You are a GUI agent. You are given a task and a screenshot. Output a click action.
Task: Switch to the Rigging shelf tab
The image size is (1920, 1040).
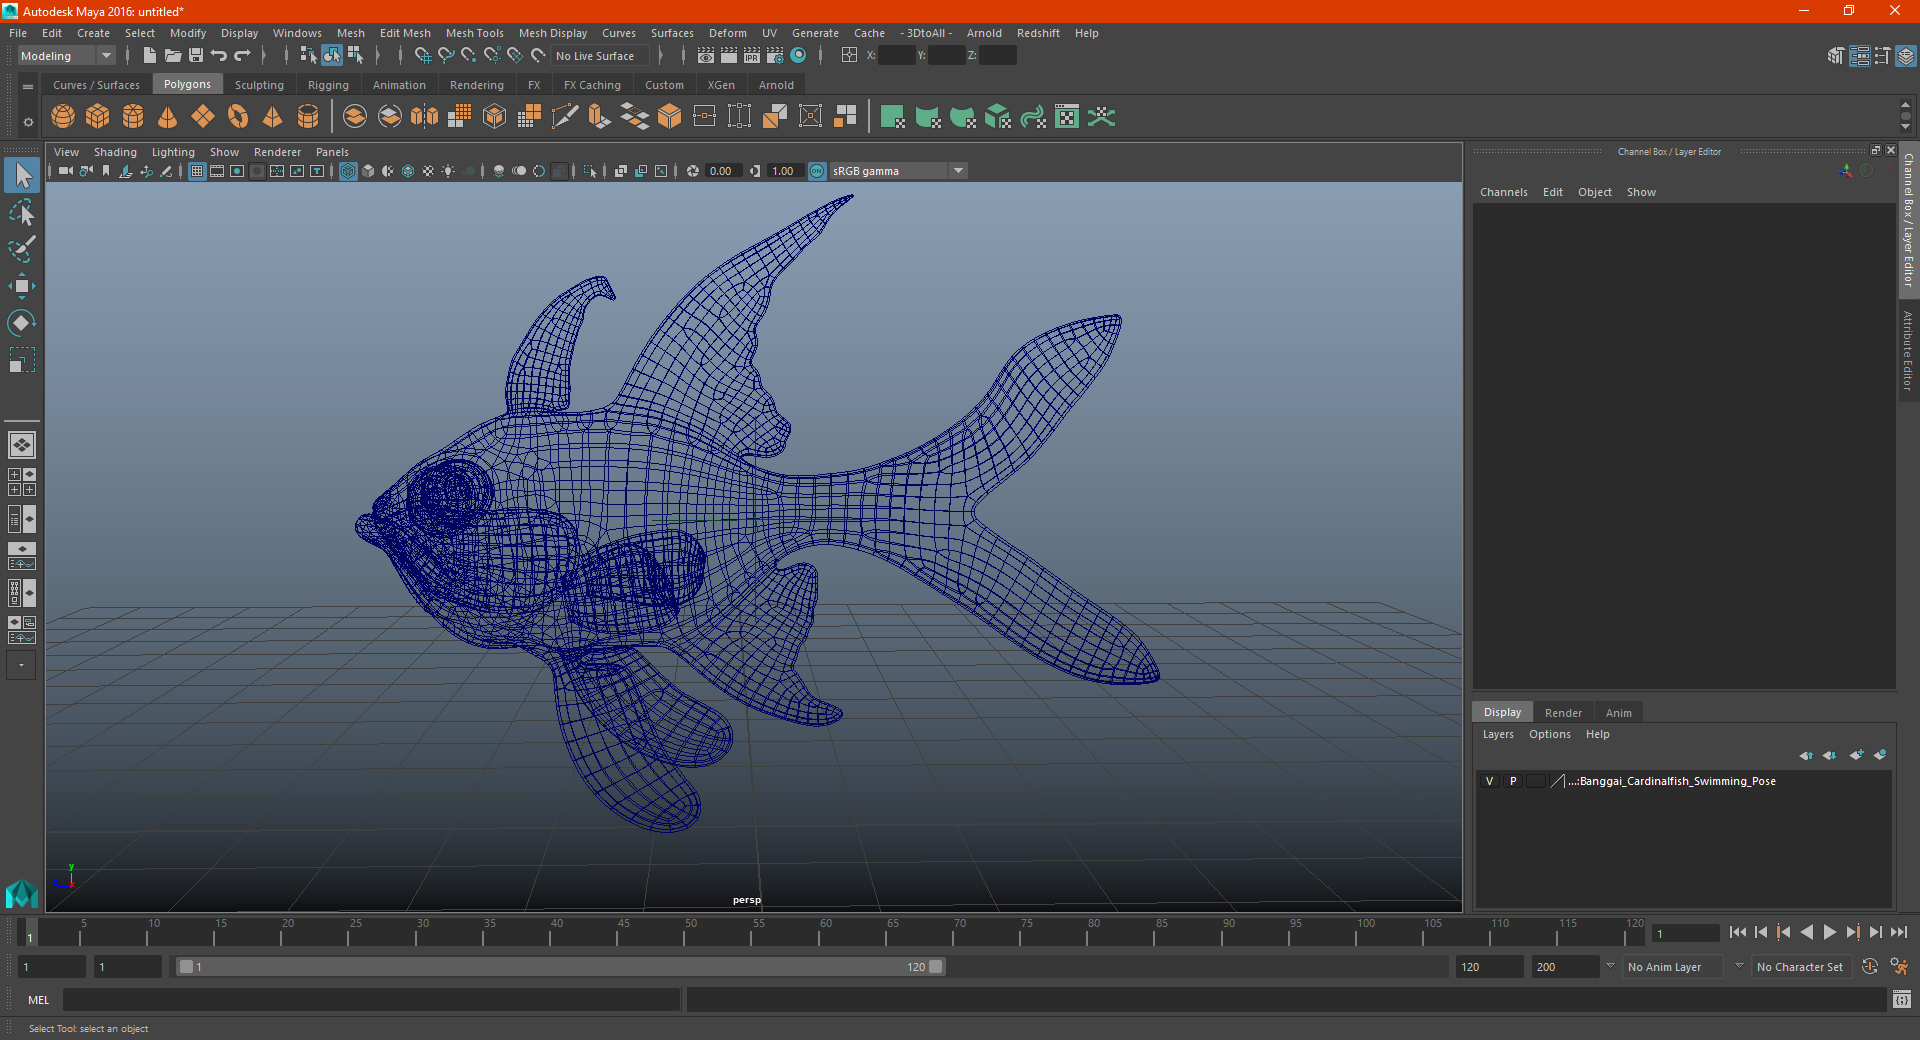pos(328,85)
